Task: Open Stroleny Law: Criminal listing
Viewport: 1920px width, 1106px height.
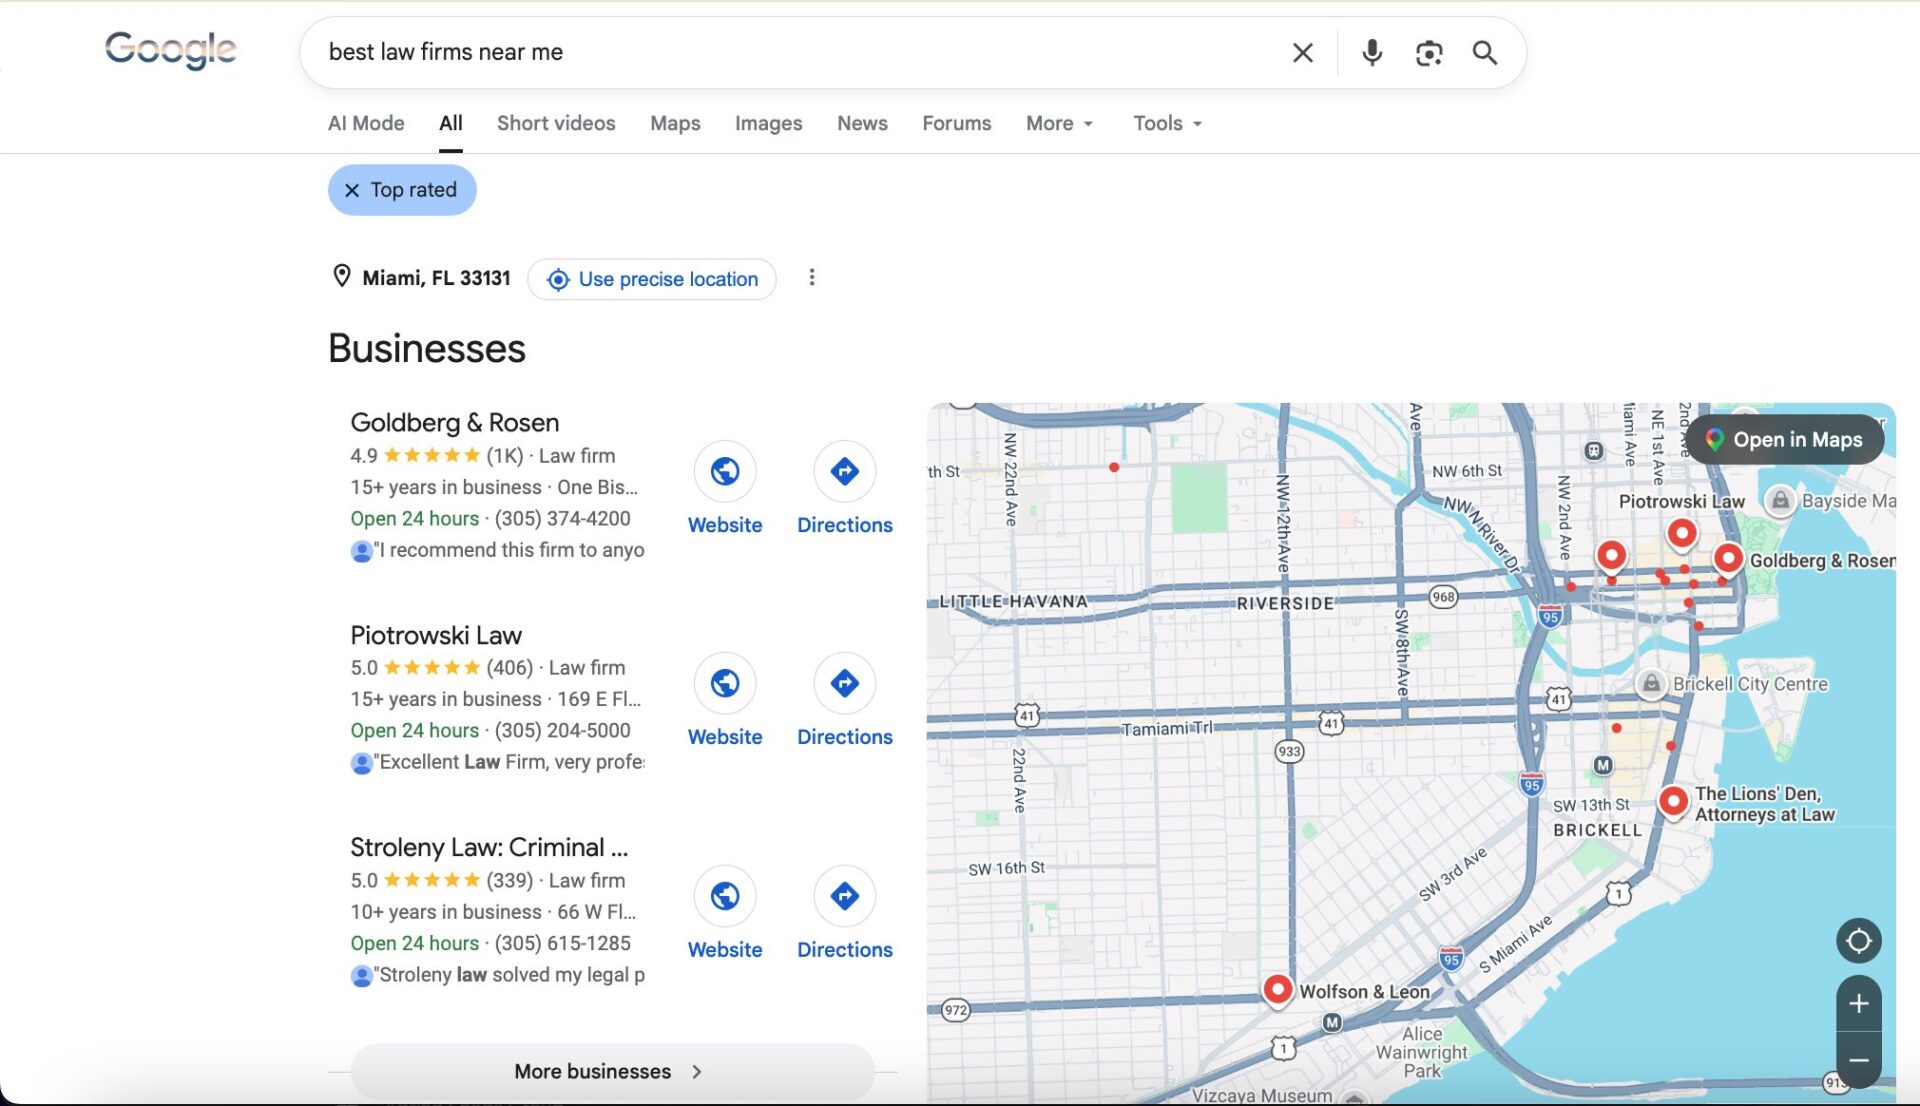Action: point(489,847)
